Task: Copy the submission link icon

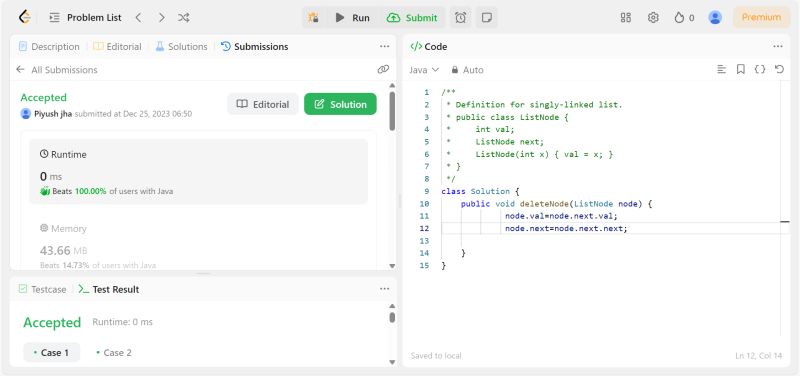Action: (383, 69)
